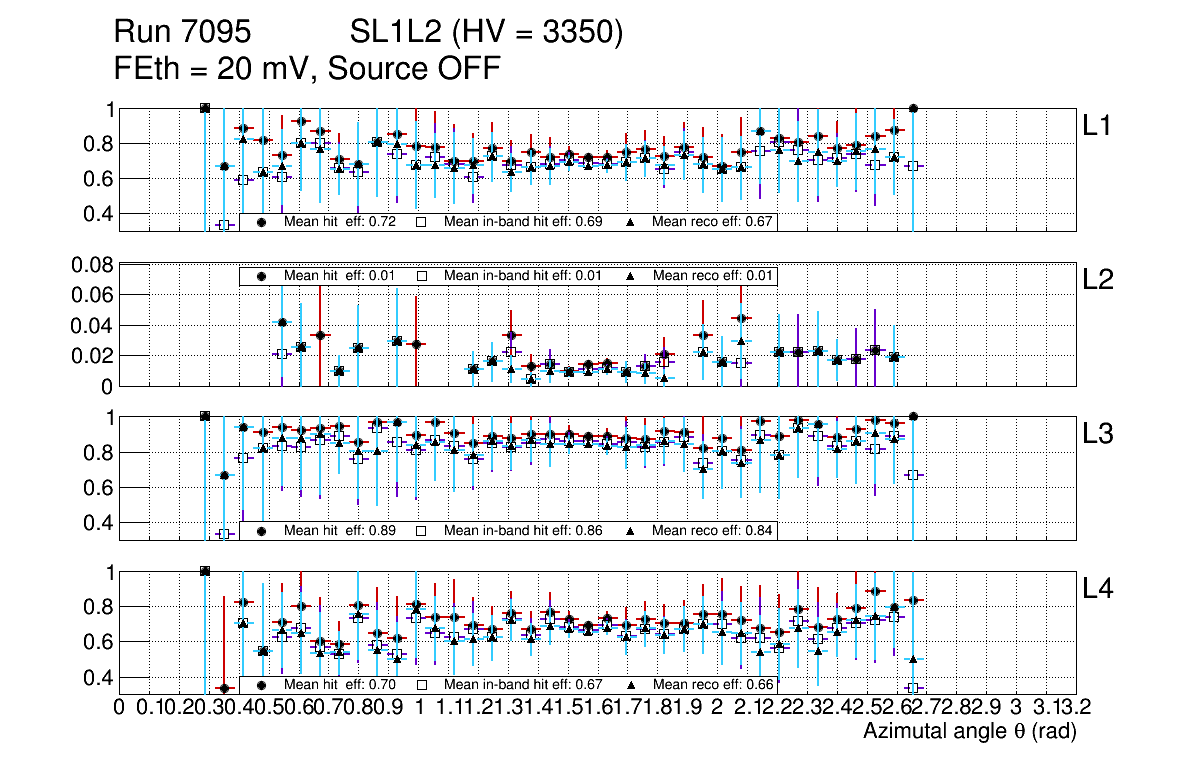Screen dimensions: 1196x772
Task: Click the filled circle marker in L1 legend
Action: coord(262,222)
